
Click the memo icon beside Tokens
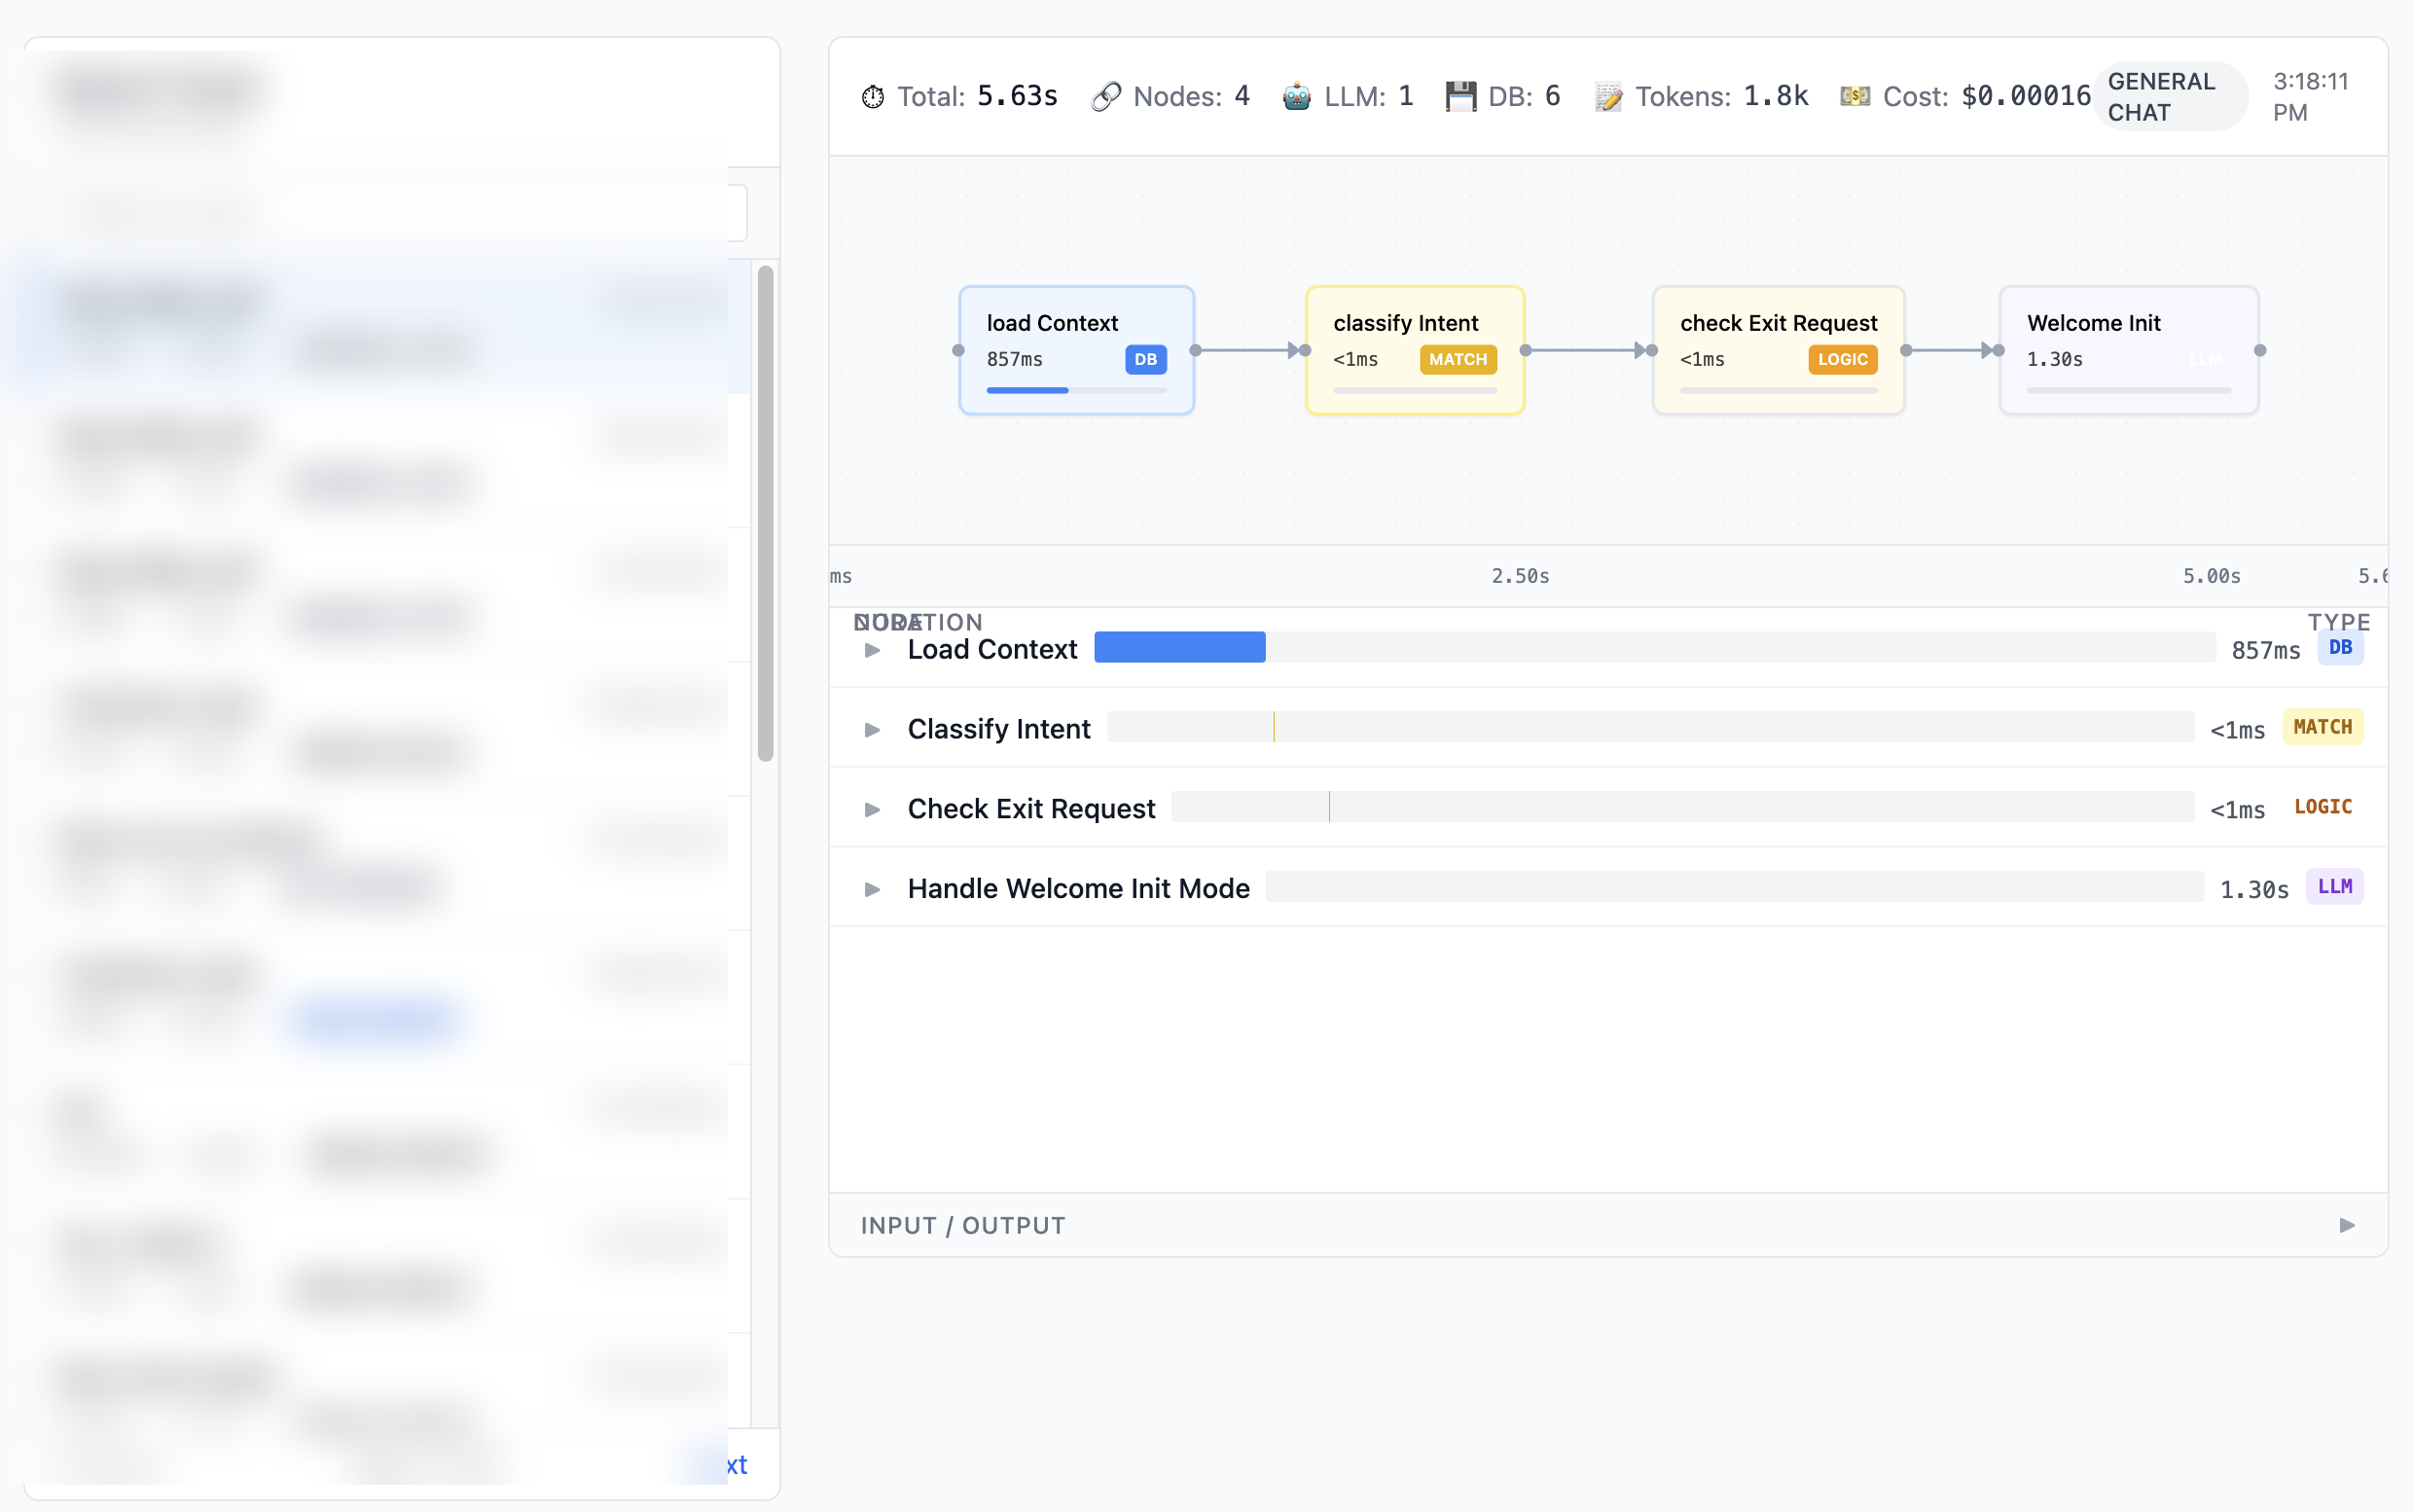pyautogui.click(x=1609, y=97)
